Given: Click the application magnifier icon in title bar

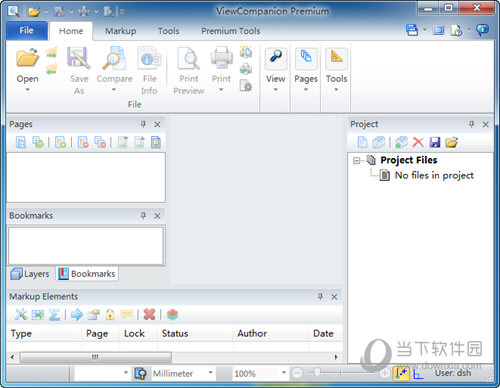Looking at the screenshot, I should tap(13, 11).
